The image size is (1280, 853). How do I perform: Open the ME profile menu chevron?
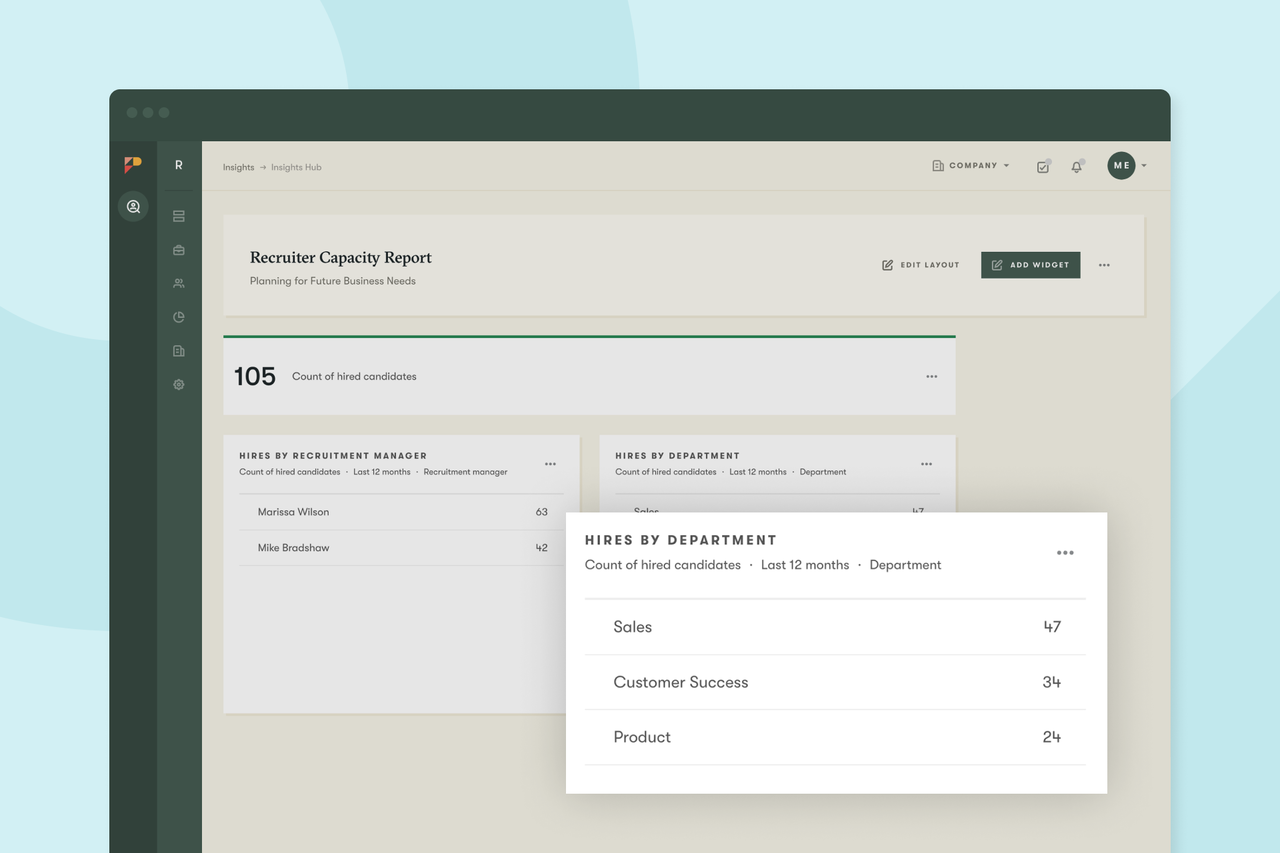point(1144,166)
